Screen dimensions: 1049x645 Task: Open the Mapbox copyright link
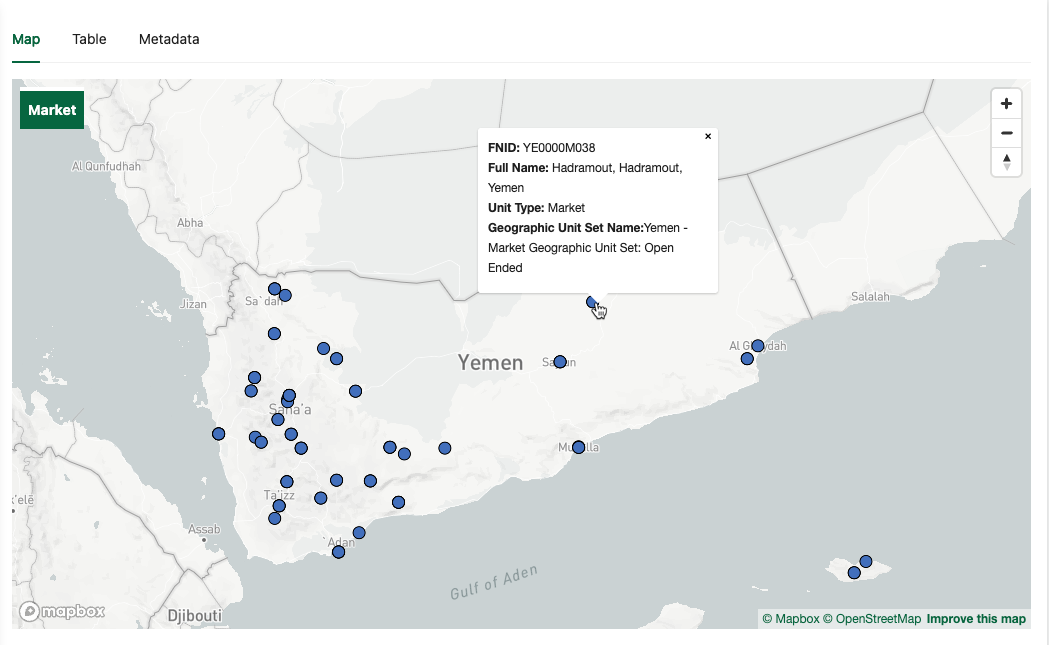tap(793, 618)
